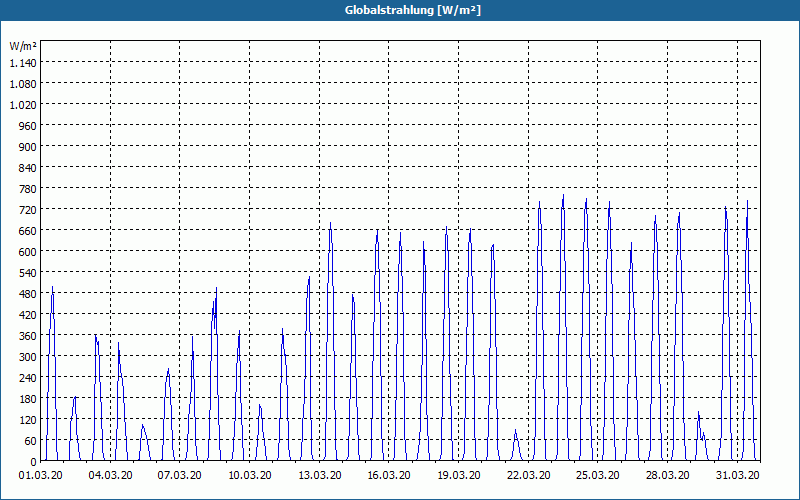
Task: Click the 720 y-axis label
Action: (28, 210)
